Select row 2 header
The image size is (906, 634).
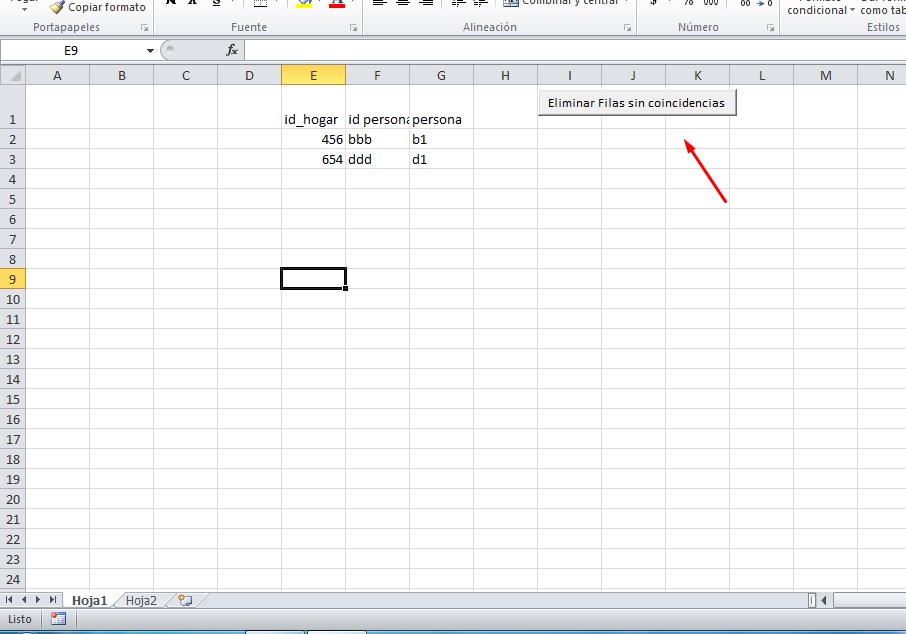(13, 139)
